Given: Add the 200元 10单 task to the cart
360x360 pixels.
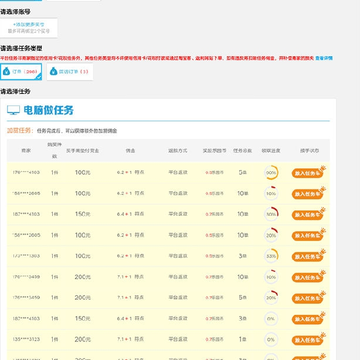Looking at the screenshot, I should tap(307, 277).
